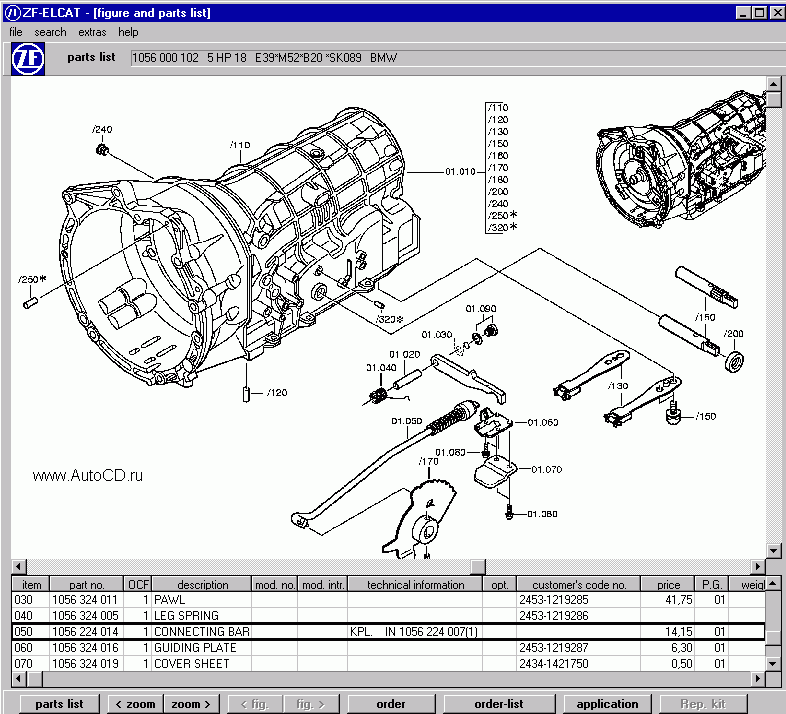
Task: Click the figure pane scroll up arrow
Action: [773, 84]
